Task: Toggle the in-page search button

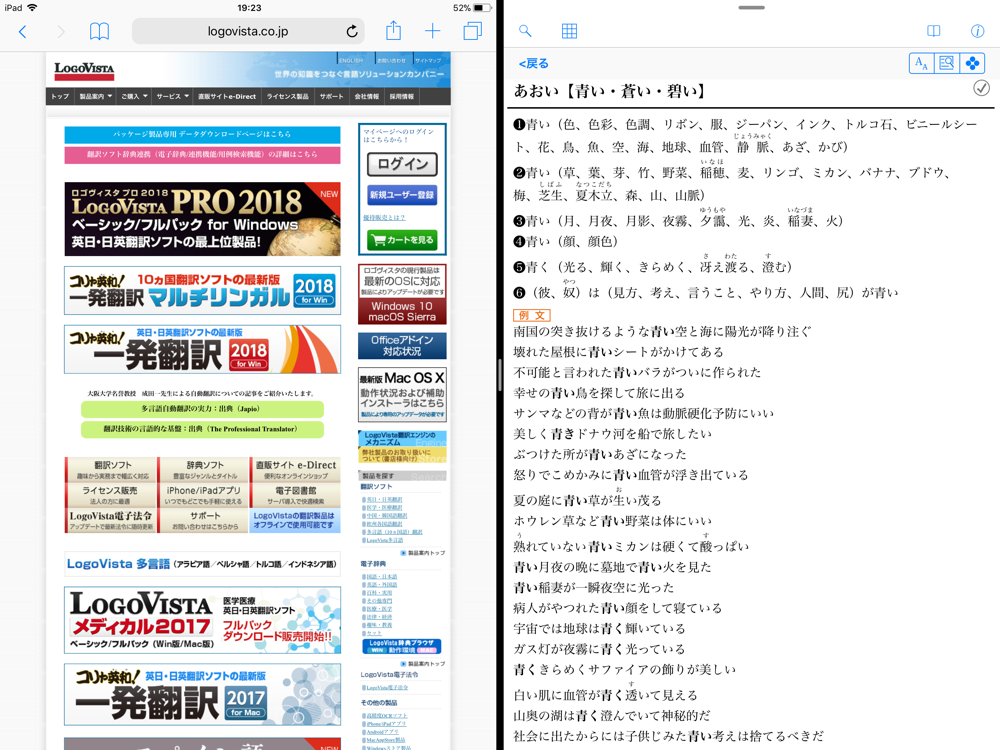Action: pyautogui.click(x=947, y=63)
